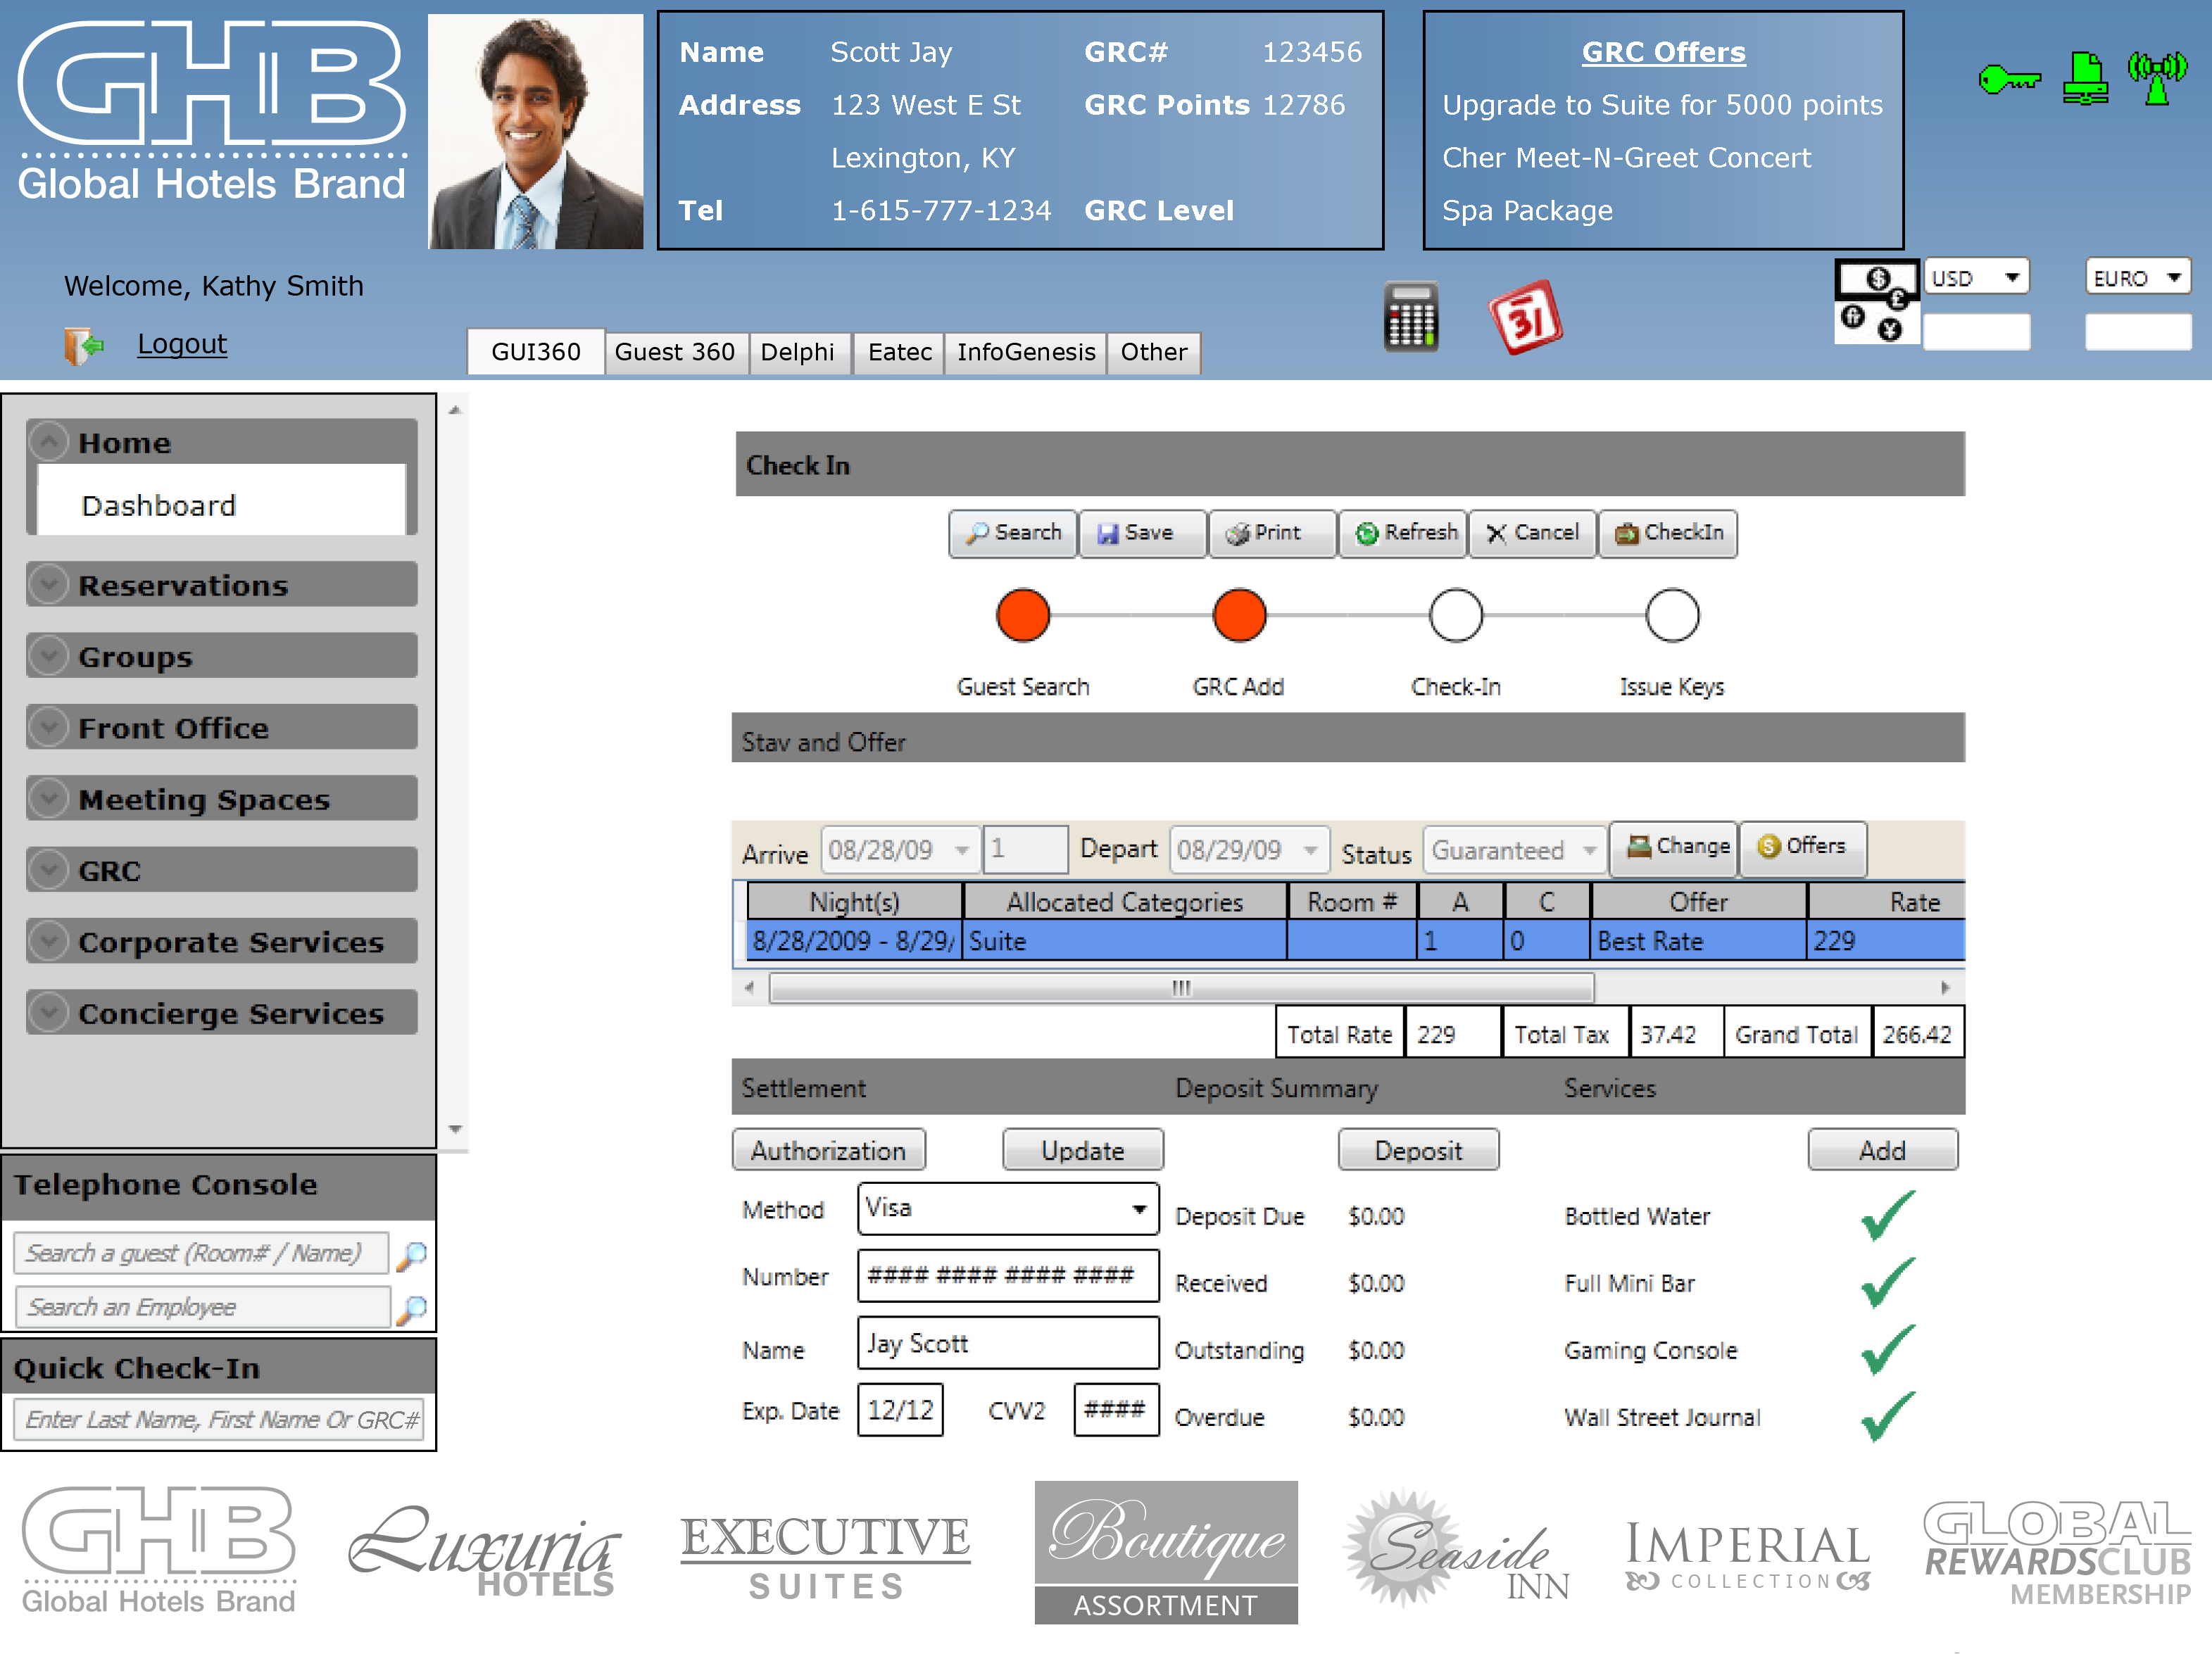Toggle Full Mini Bar service checkmark
Screen dimensions: 2212x1654
1888,1282
